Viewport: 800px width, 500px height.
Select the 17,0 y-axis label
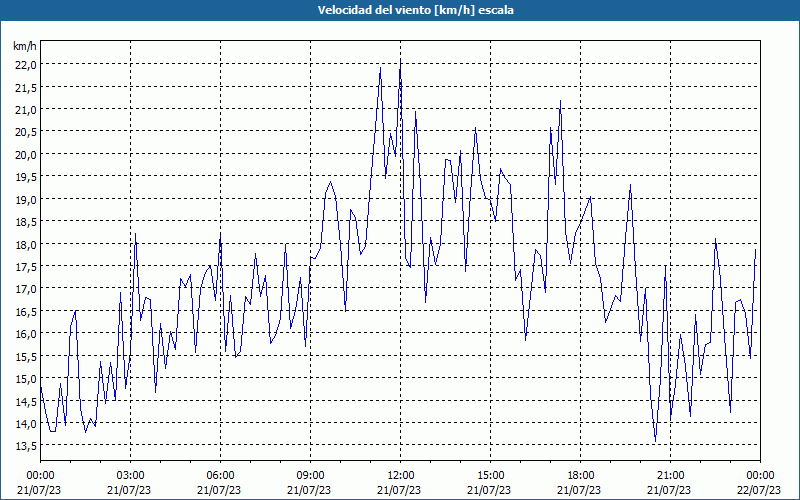tap(27, 289)
